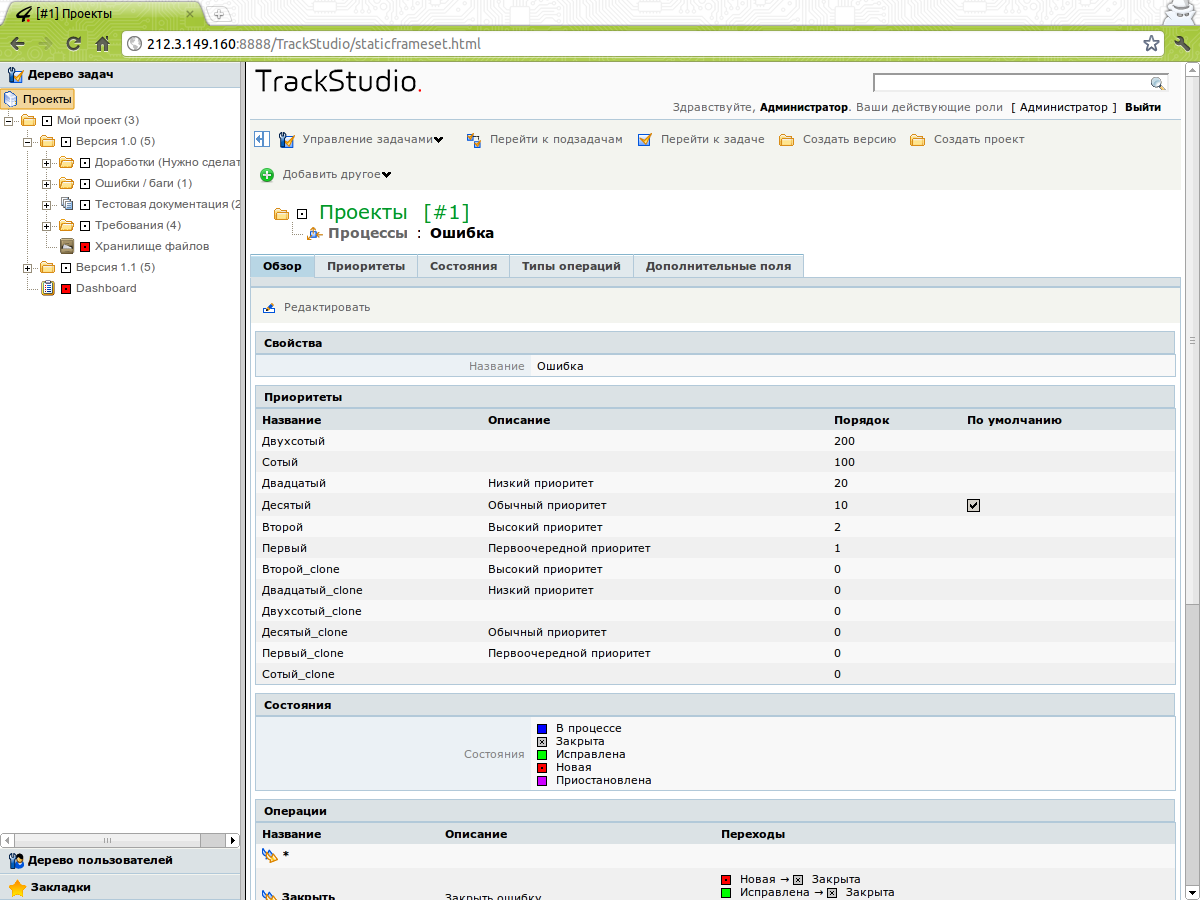Click the Администратор role link

(x=1064, y=107)
